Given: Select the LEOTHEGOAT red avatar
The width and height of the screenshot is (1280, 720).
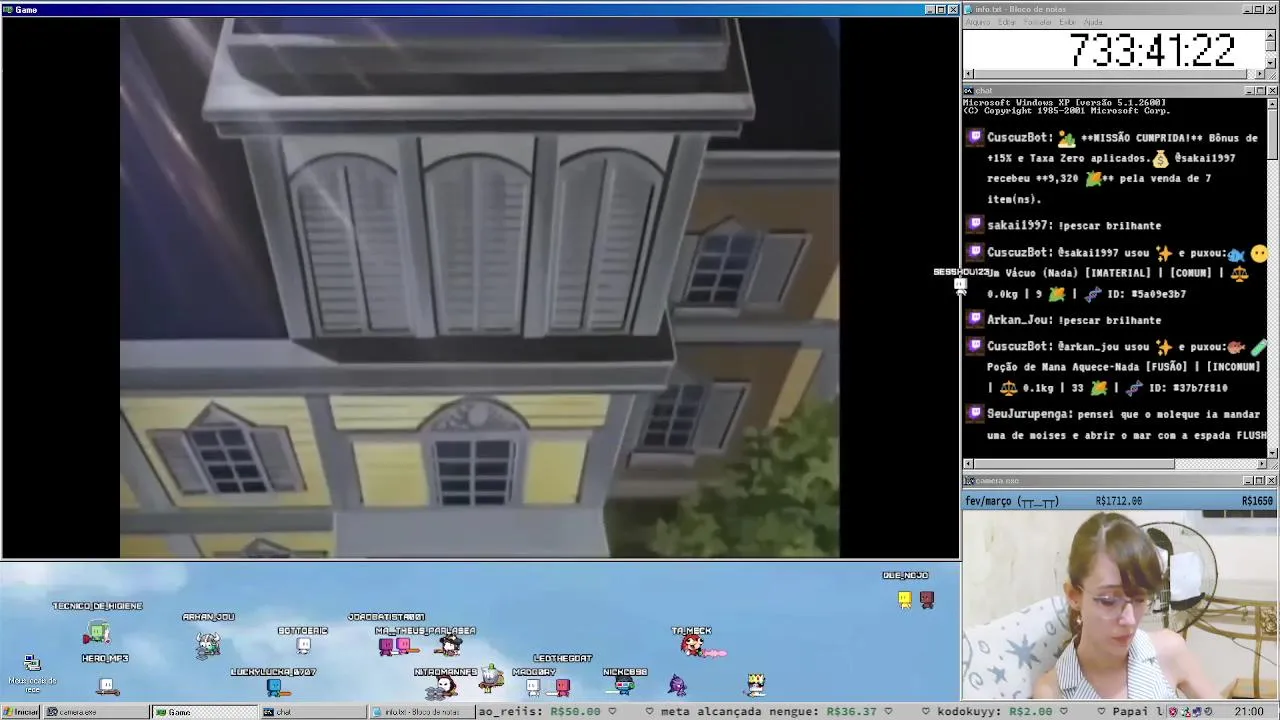Looking at the screenshot, I should coord(563,686).
